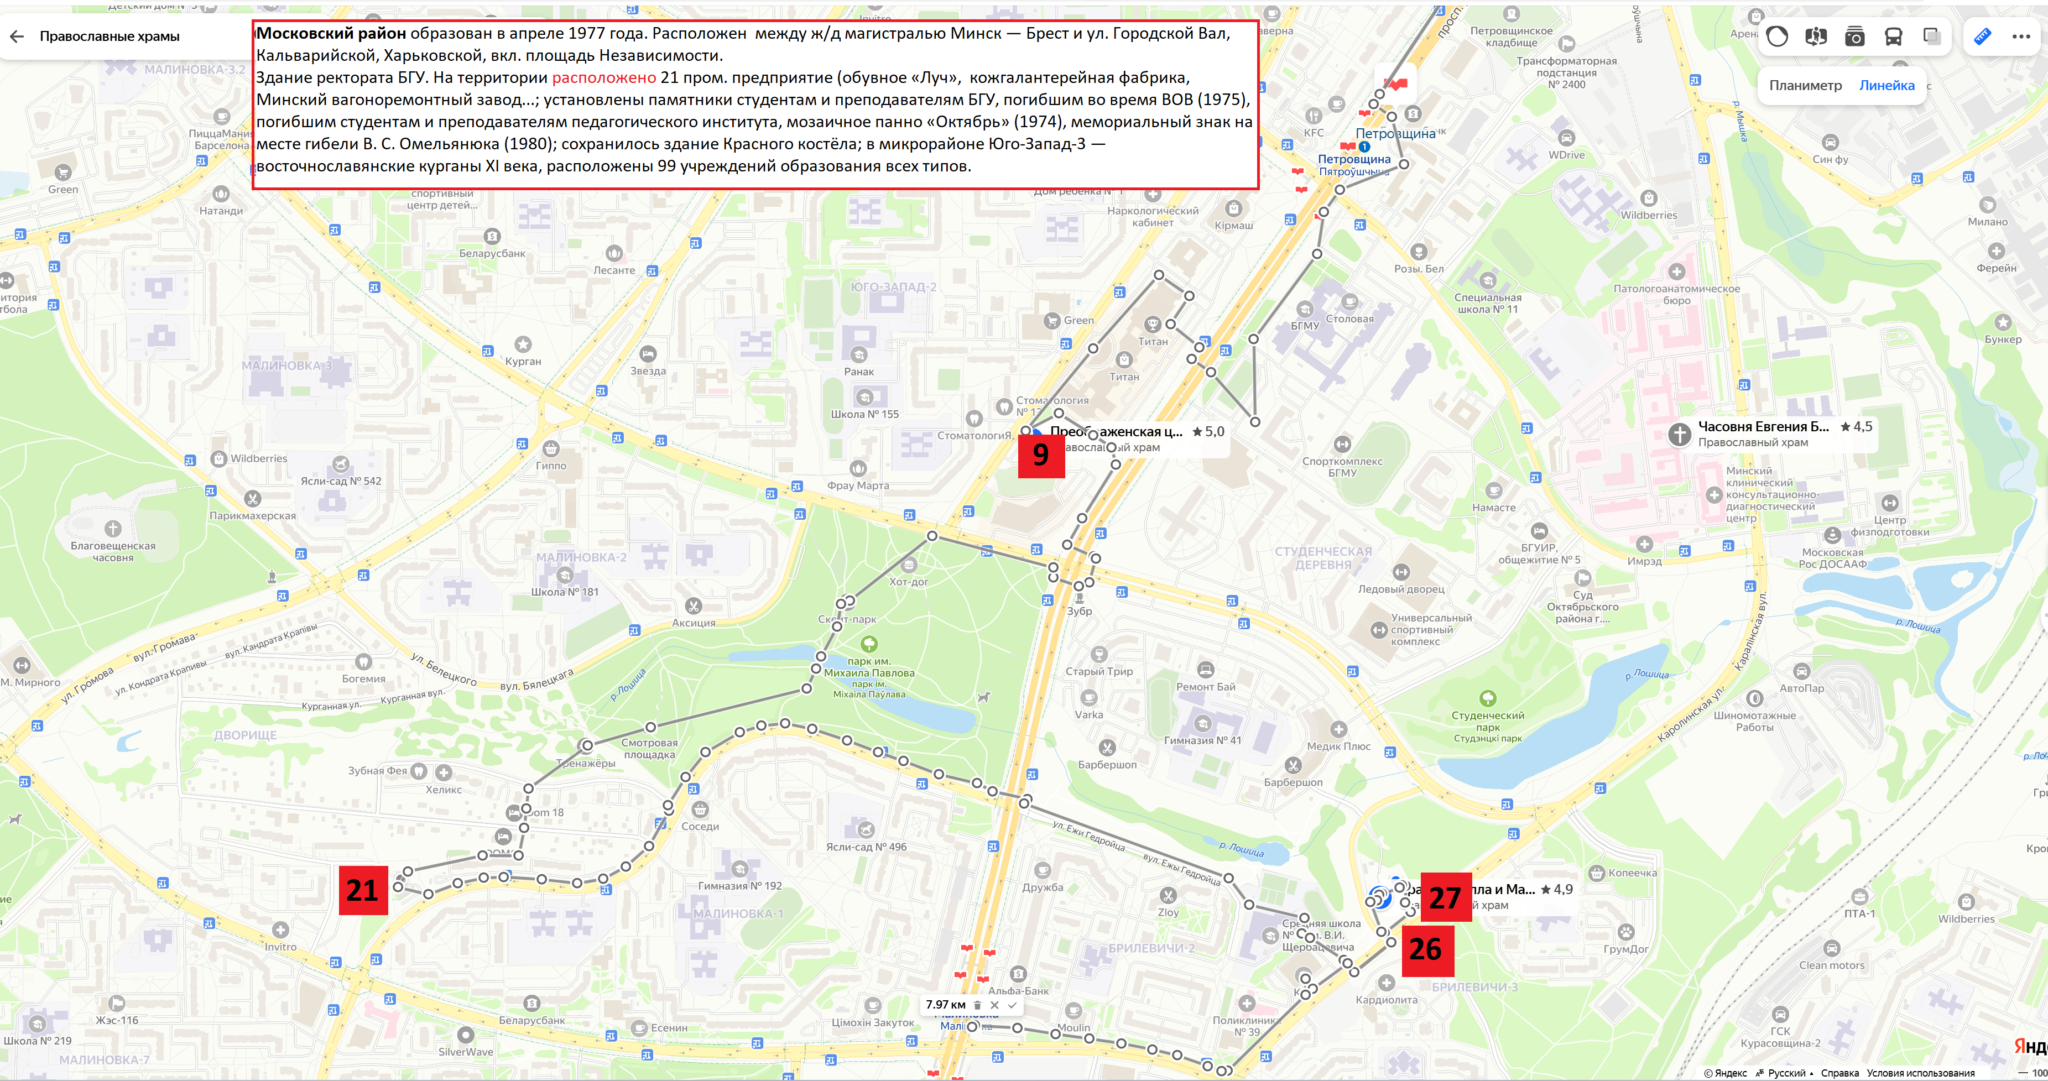Switch to the Планиметр tab
Image resolution: width=2048 pixels, height=1081 pixels.
tap(1805, 85)
